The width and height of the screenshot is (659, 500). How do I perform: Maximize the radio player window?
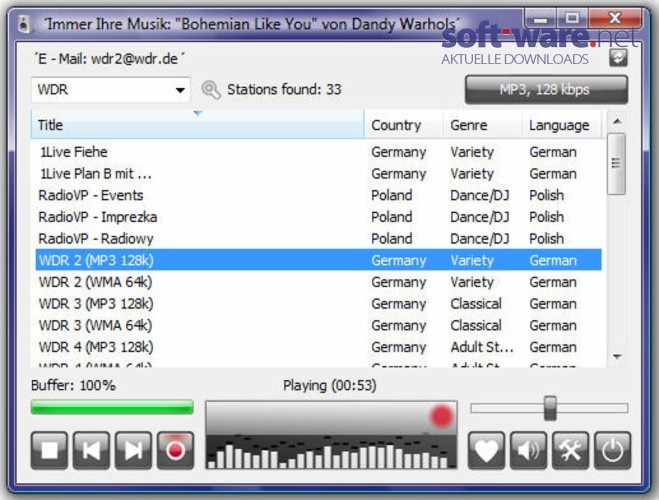point(572,19)
